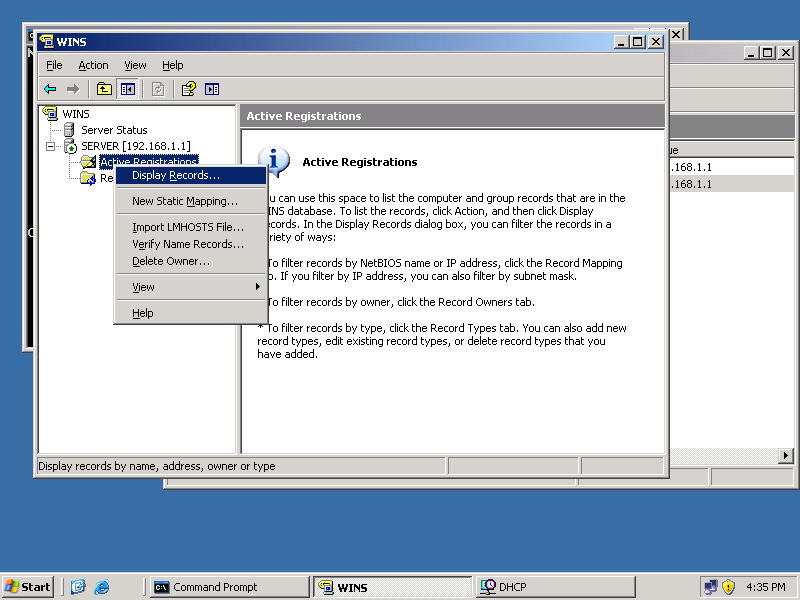The height and width of the screenshot is (600, 800).
Task: Click the Forward arrow toolbar icon
Action: (x=73, y=89)
